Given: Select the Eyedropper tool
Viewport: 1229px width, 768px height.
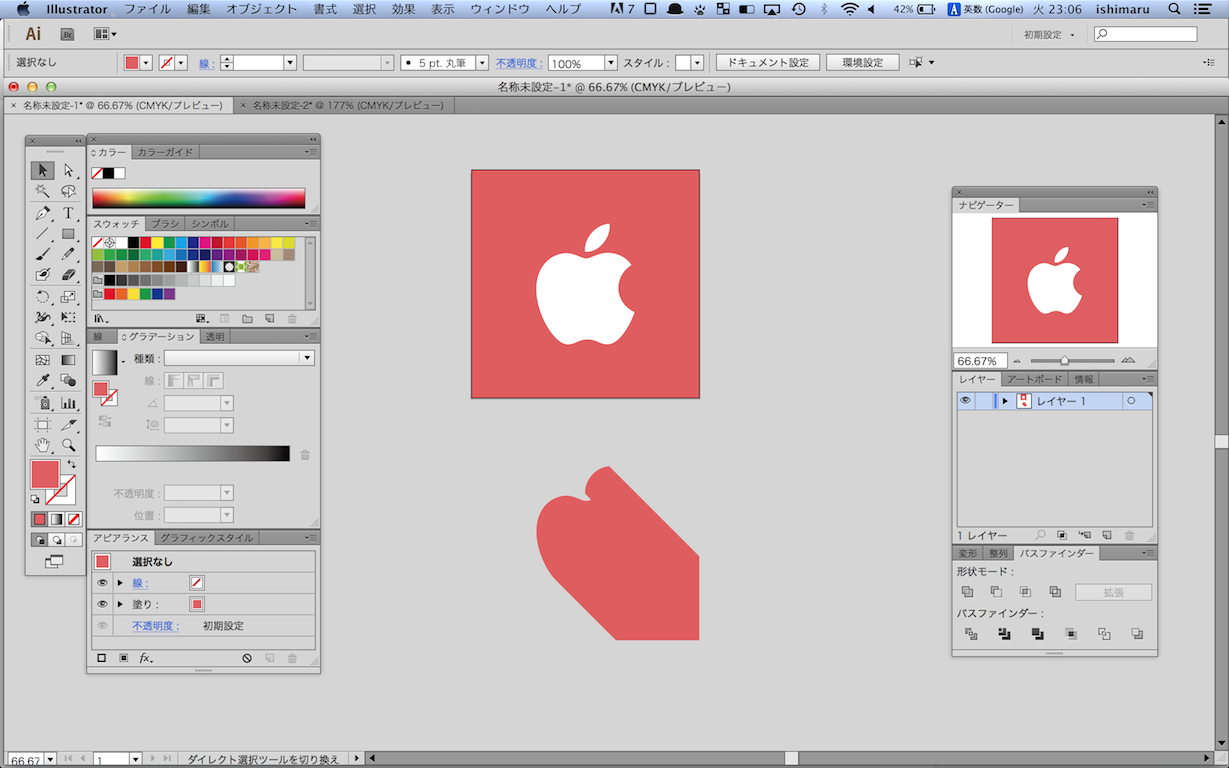Looking at the screenshot, I should point(43,380).
